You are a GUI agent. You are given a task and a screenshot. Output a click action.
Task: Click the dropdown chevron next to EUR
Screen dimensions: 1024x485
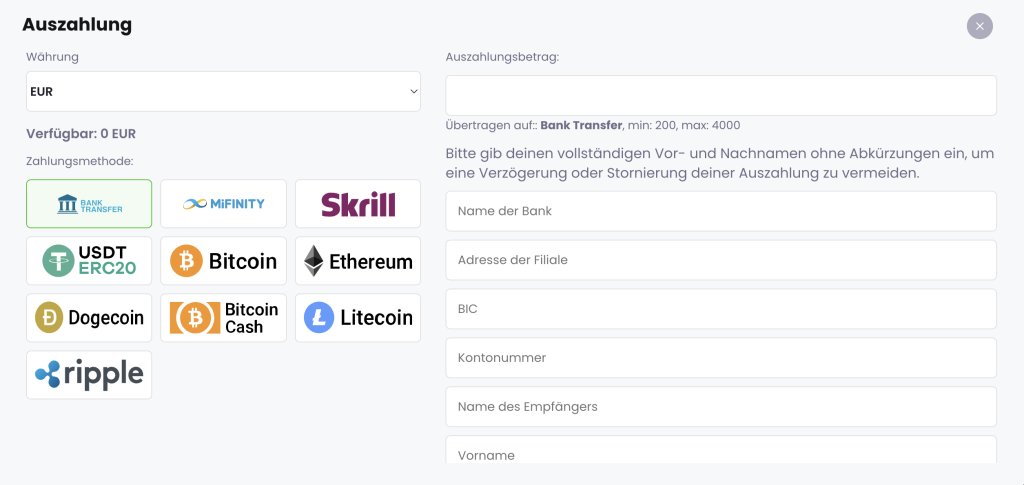(413, 91)
